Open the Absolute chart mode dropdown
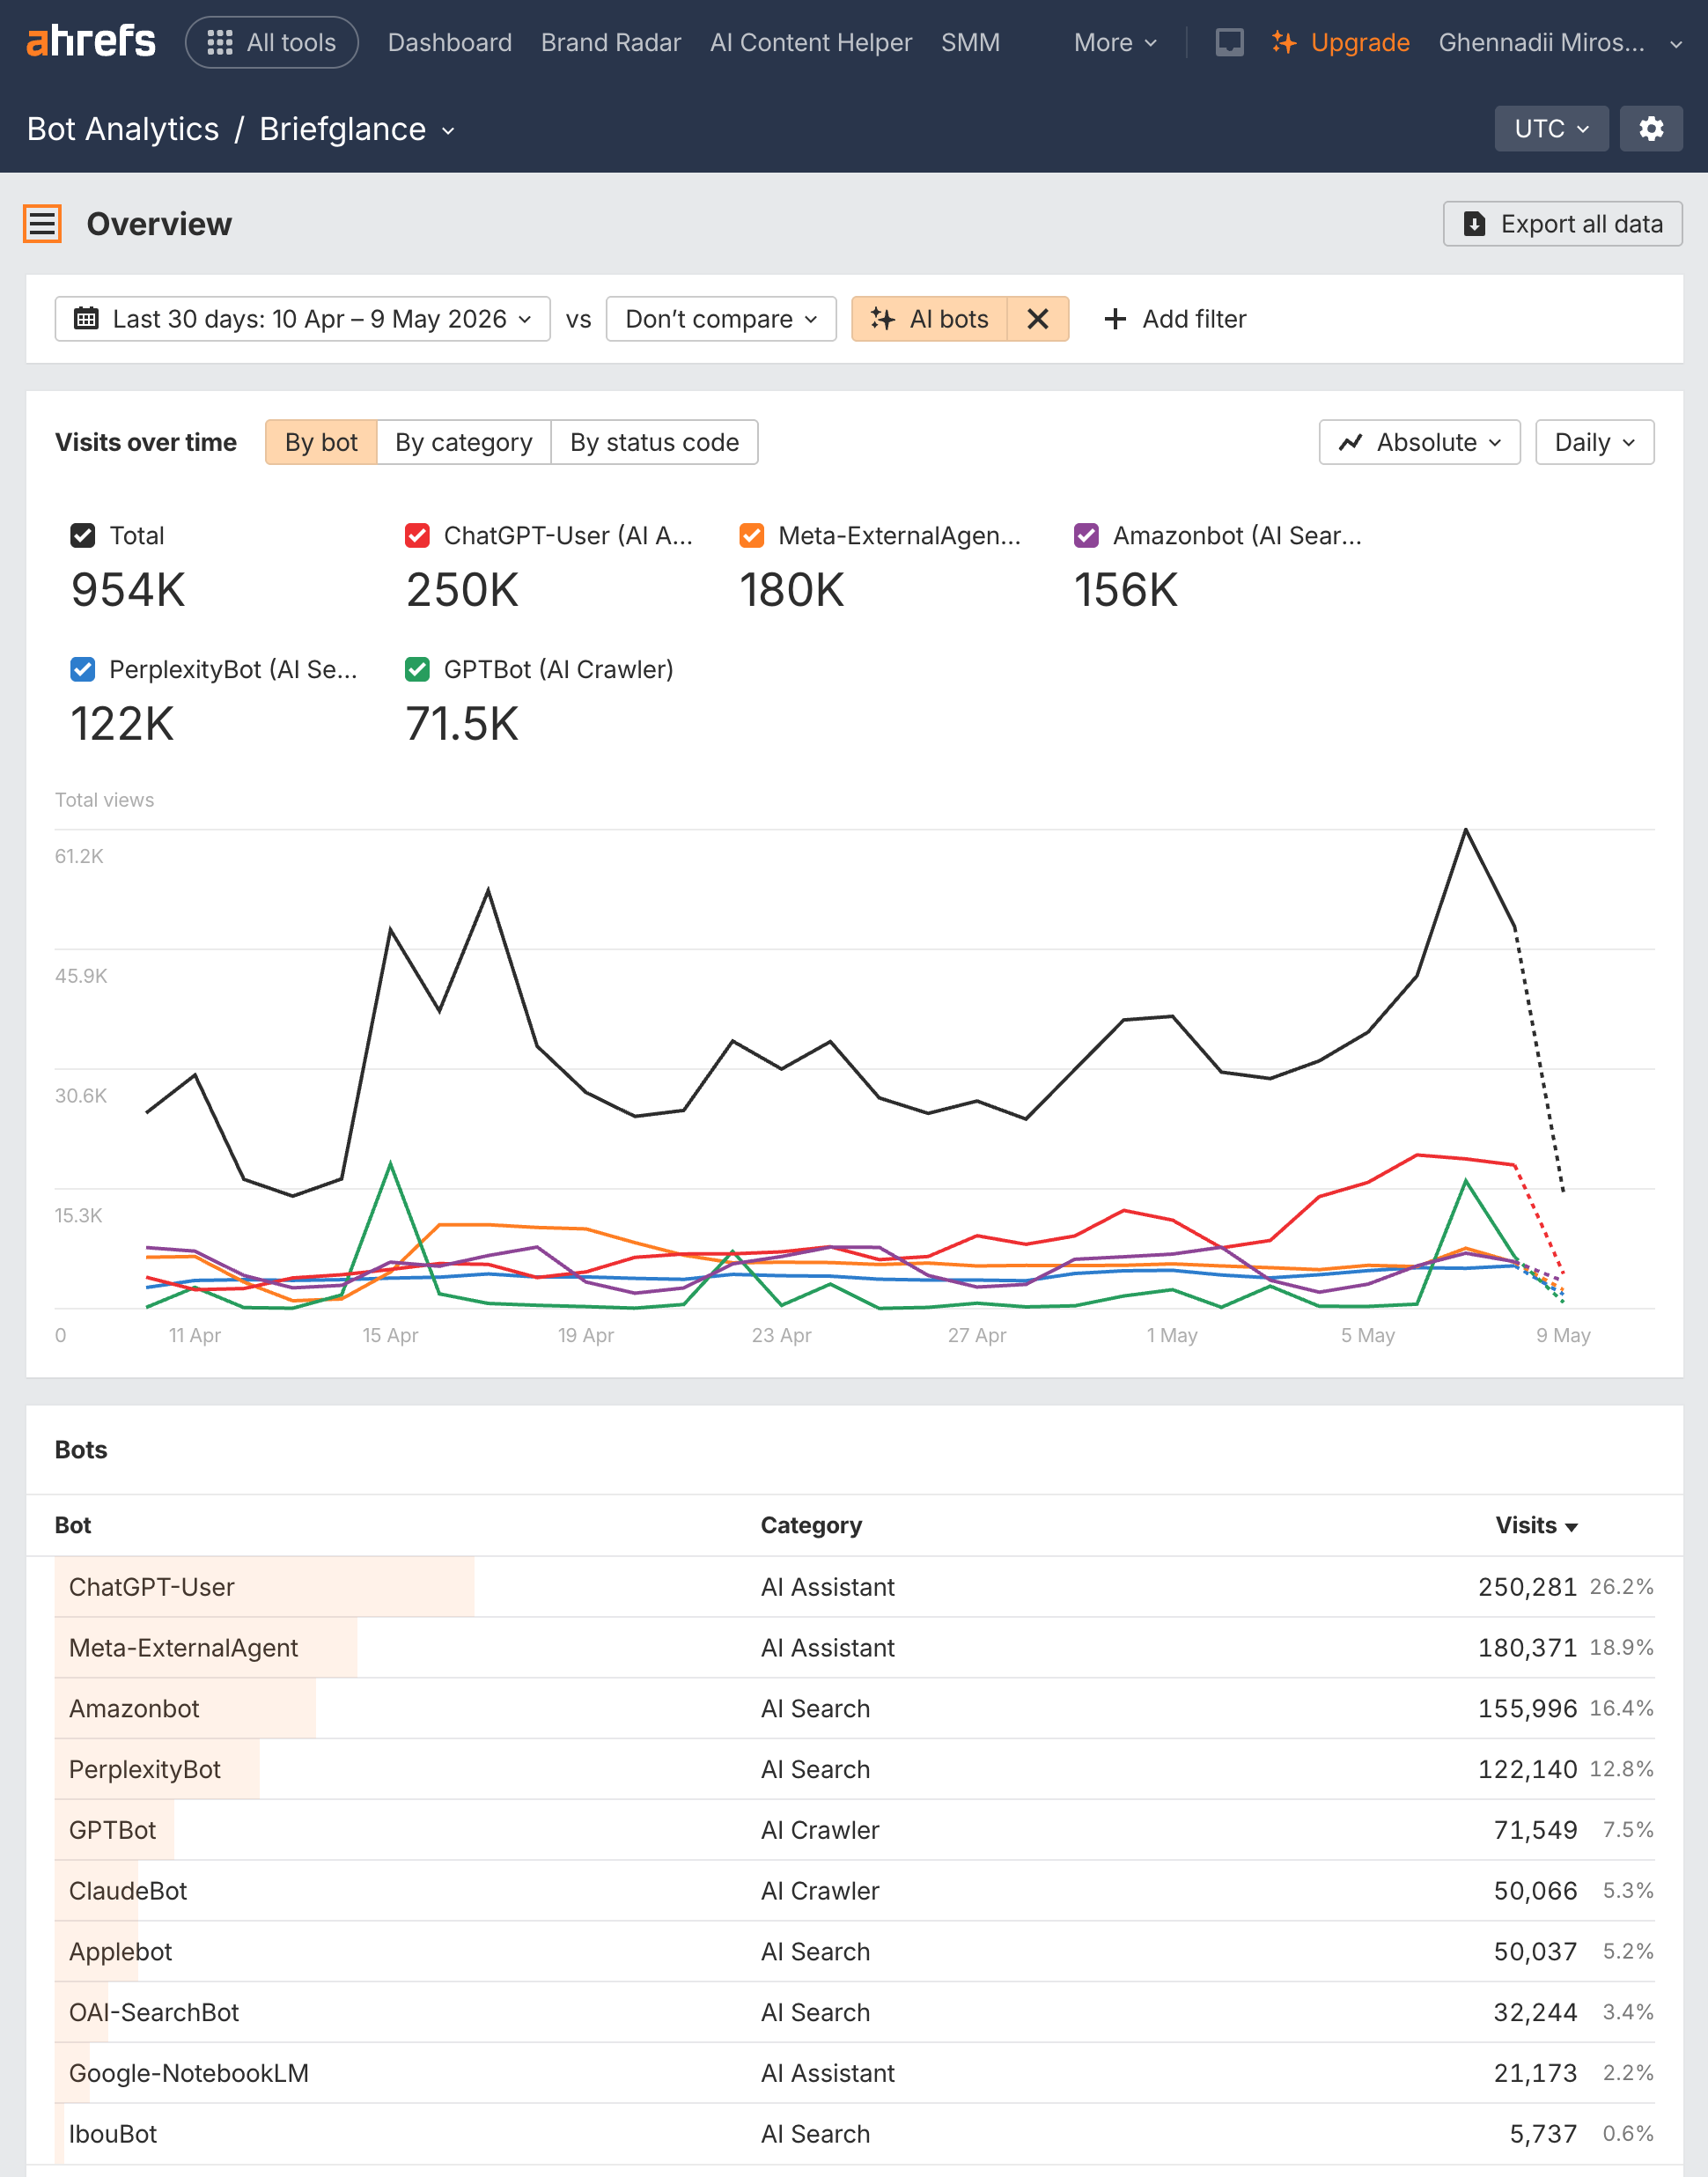Image resolution: width=1708 pixels, height=2177 pixels. (x=1419, y=442)
